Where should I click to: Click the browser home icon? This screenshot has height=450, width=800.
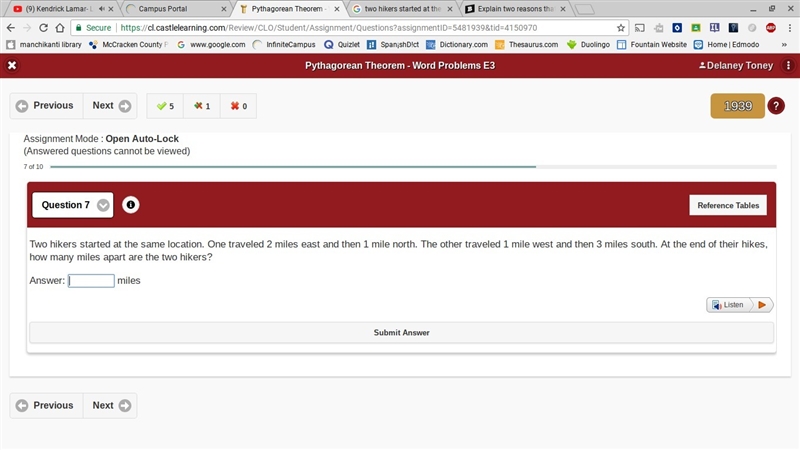point(60,28)
